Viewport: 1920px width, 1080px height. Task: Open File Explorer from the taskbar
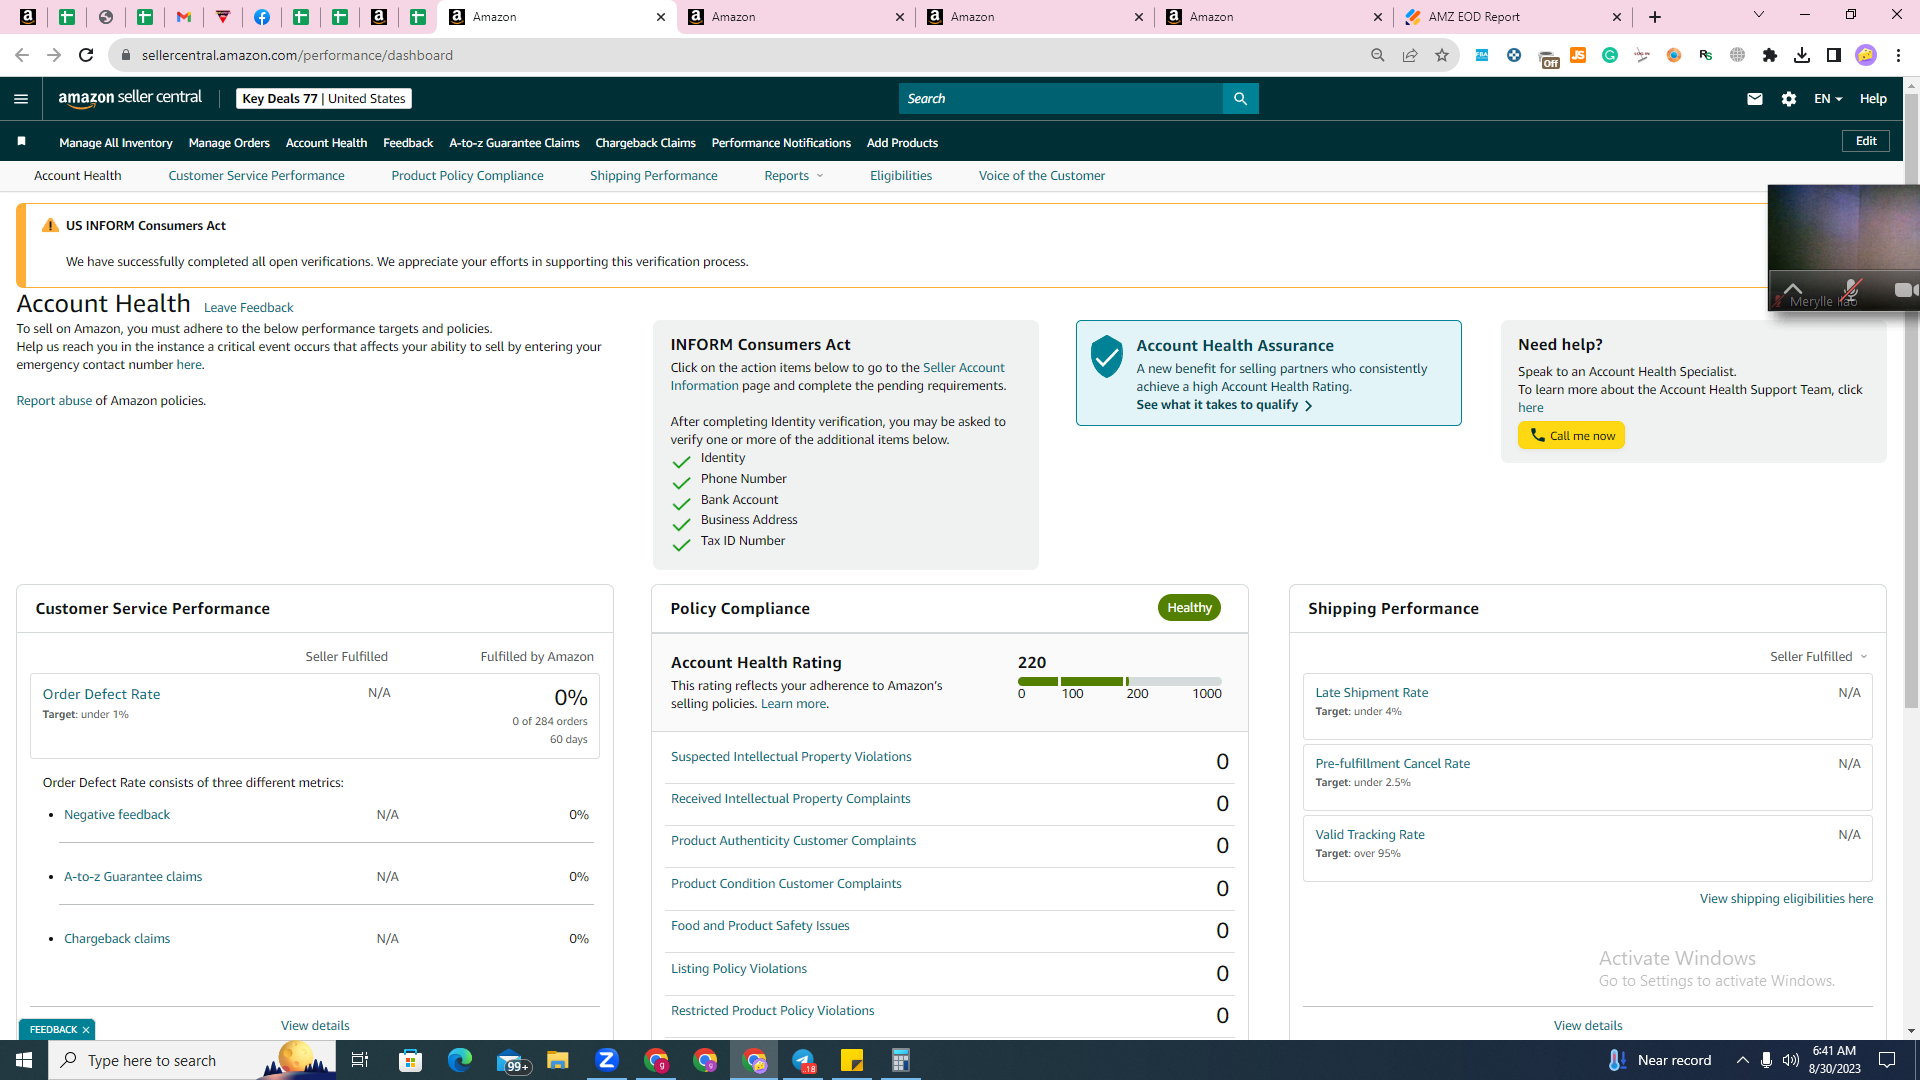click(x=558, y=1060)
